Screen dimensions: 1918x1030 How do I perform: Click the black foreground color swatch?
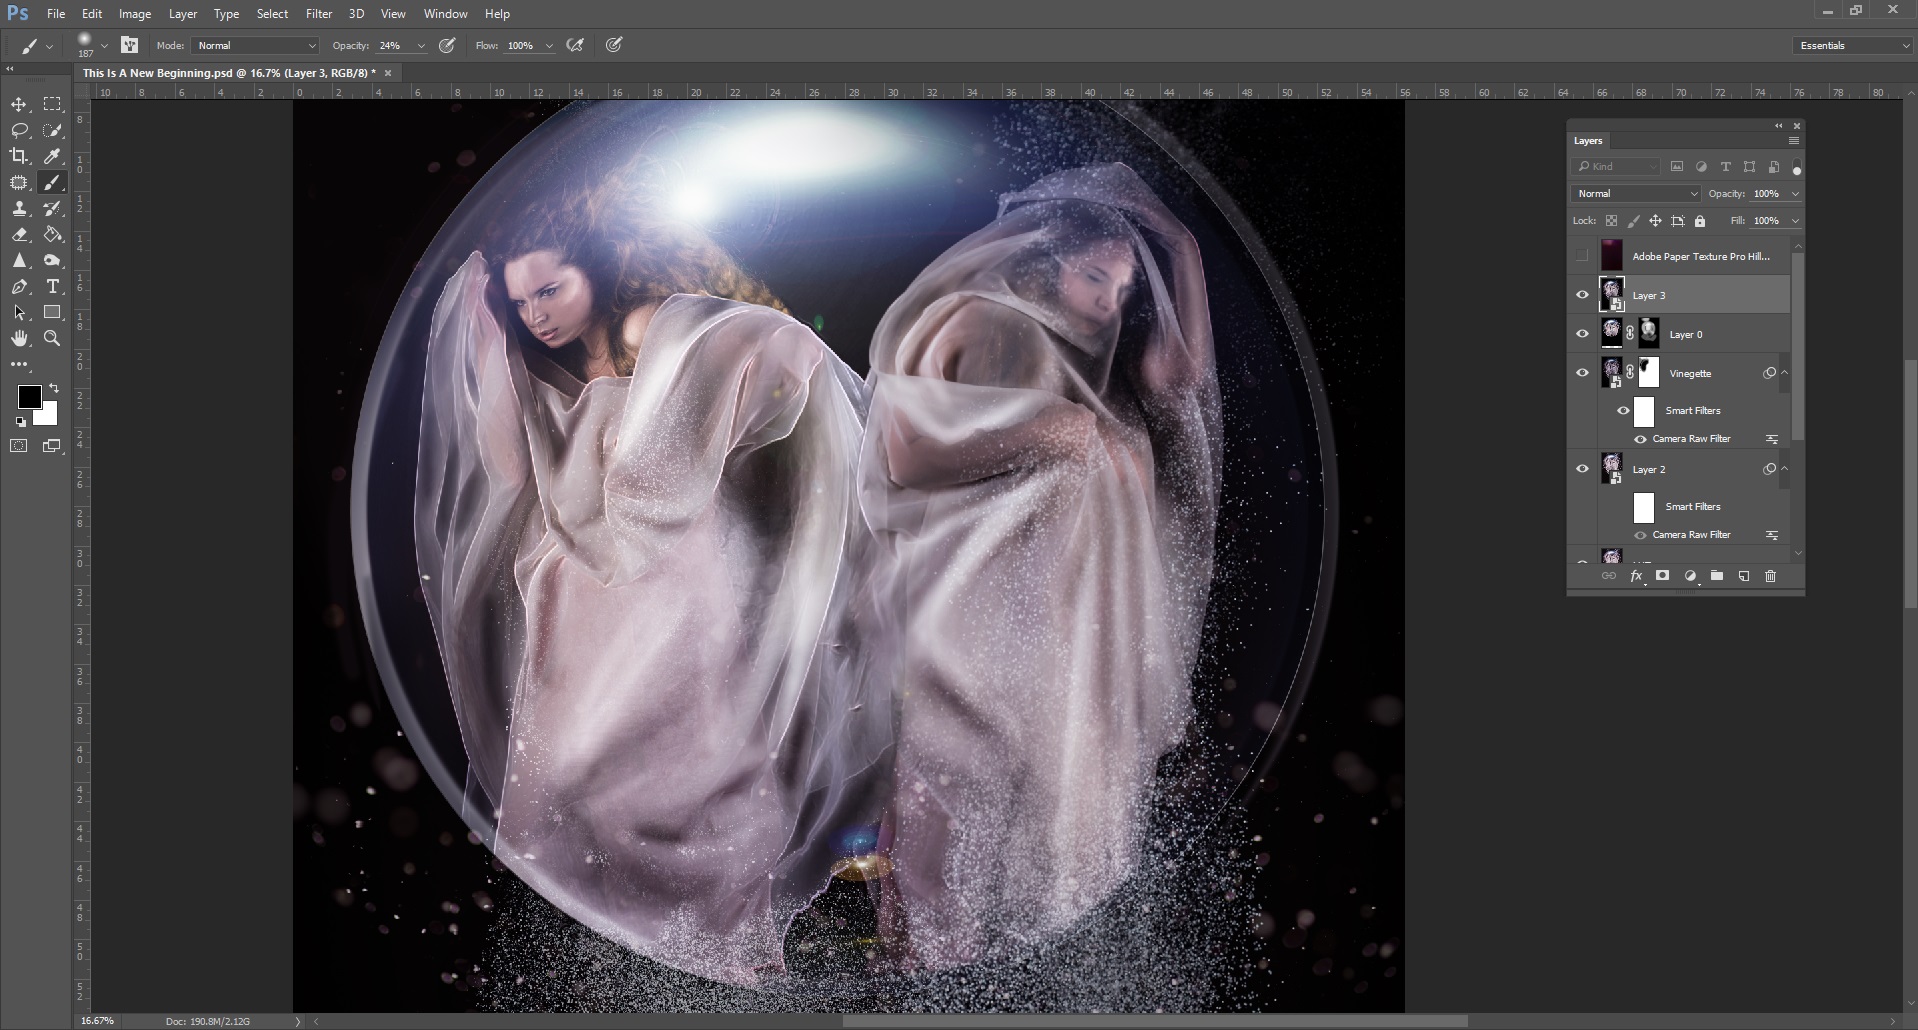29,399
